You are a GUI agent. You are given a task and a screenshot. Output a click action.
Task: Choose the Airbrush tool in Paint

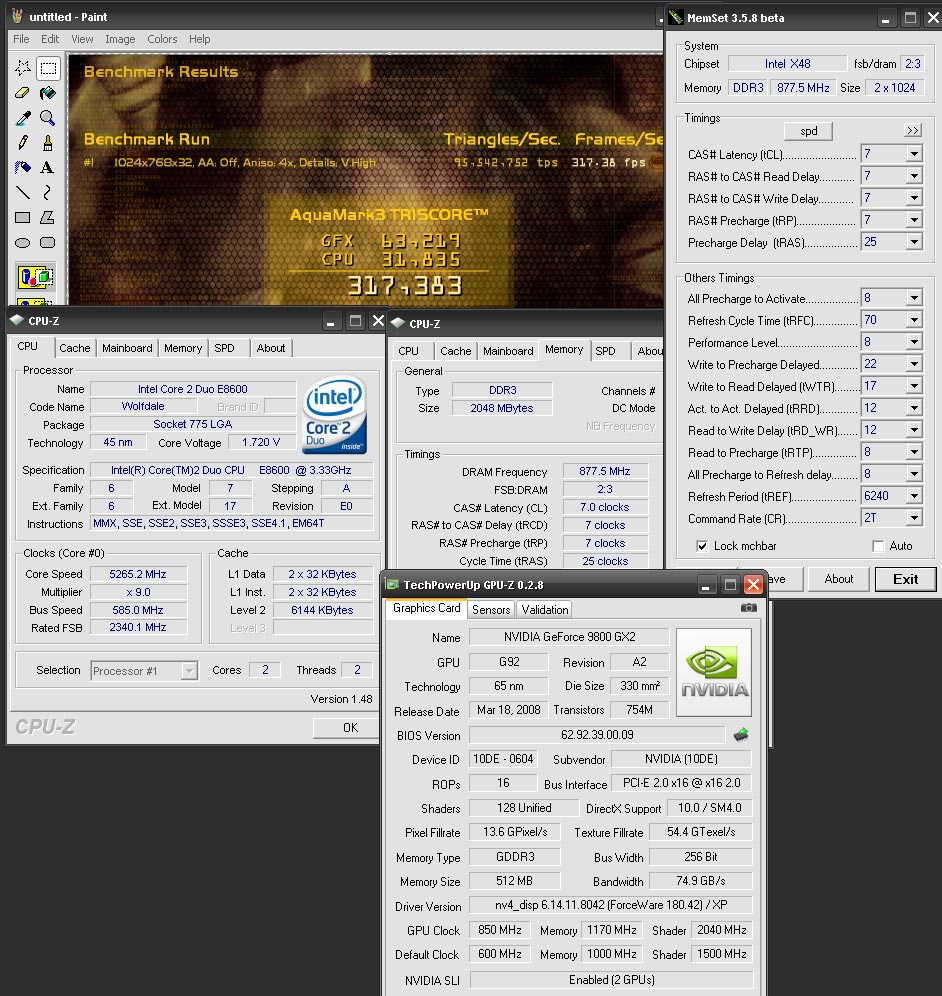pos(23,167)
